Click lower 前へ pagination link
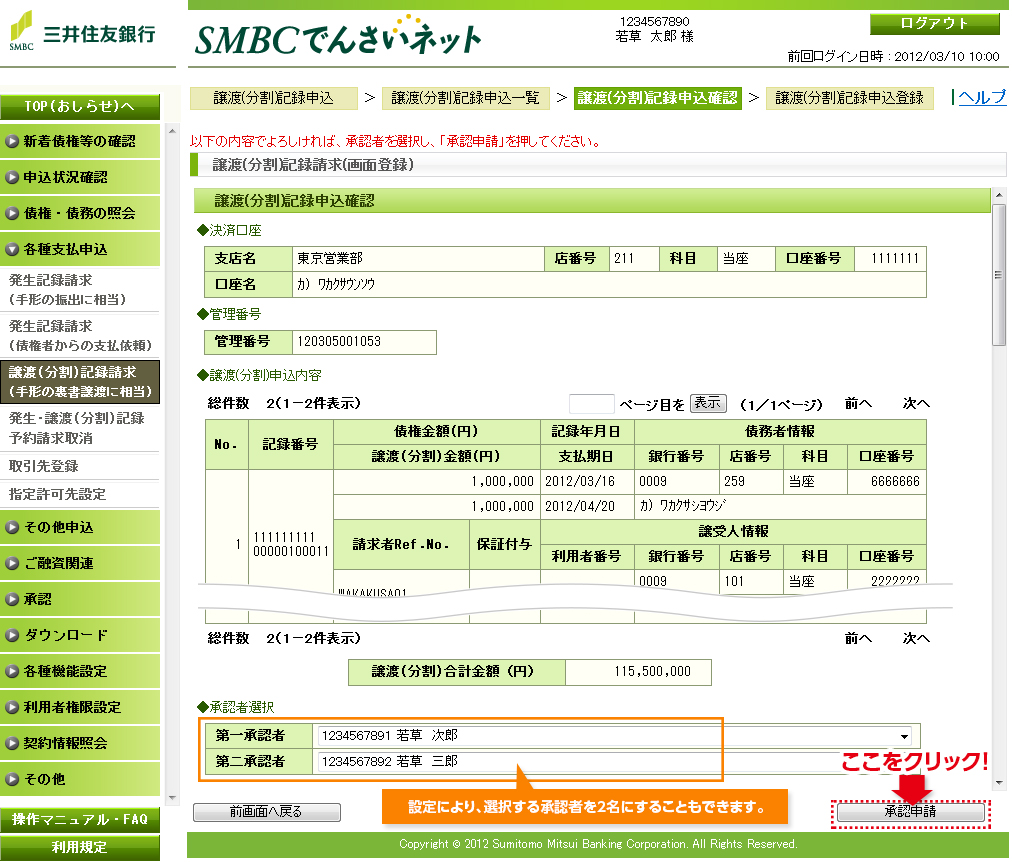 click(858, 638)
